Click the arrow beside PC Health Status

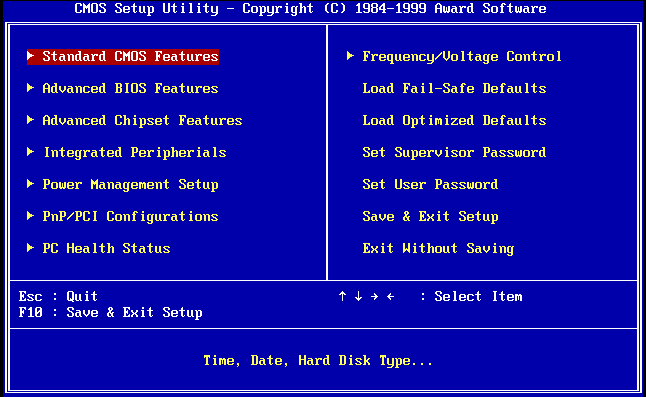click(x=30, y=248)
